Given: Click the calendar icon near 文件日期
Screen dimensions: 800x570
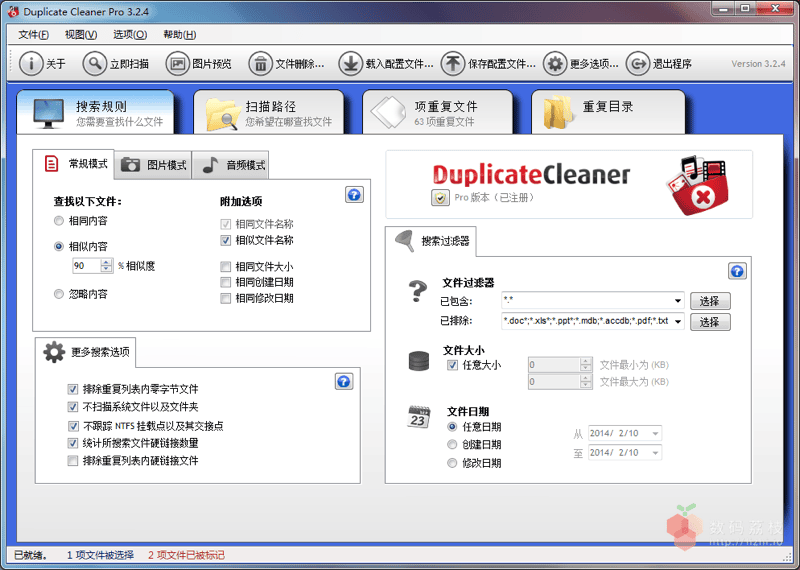Looking at the screenshot, I should tap(419, 417).
